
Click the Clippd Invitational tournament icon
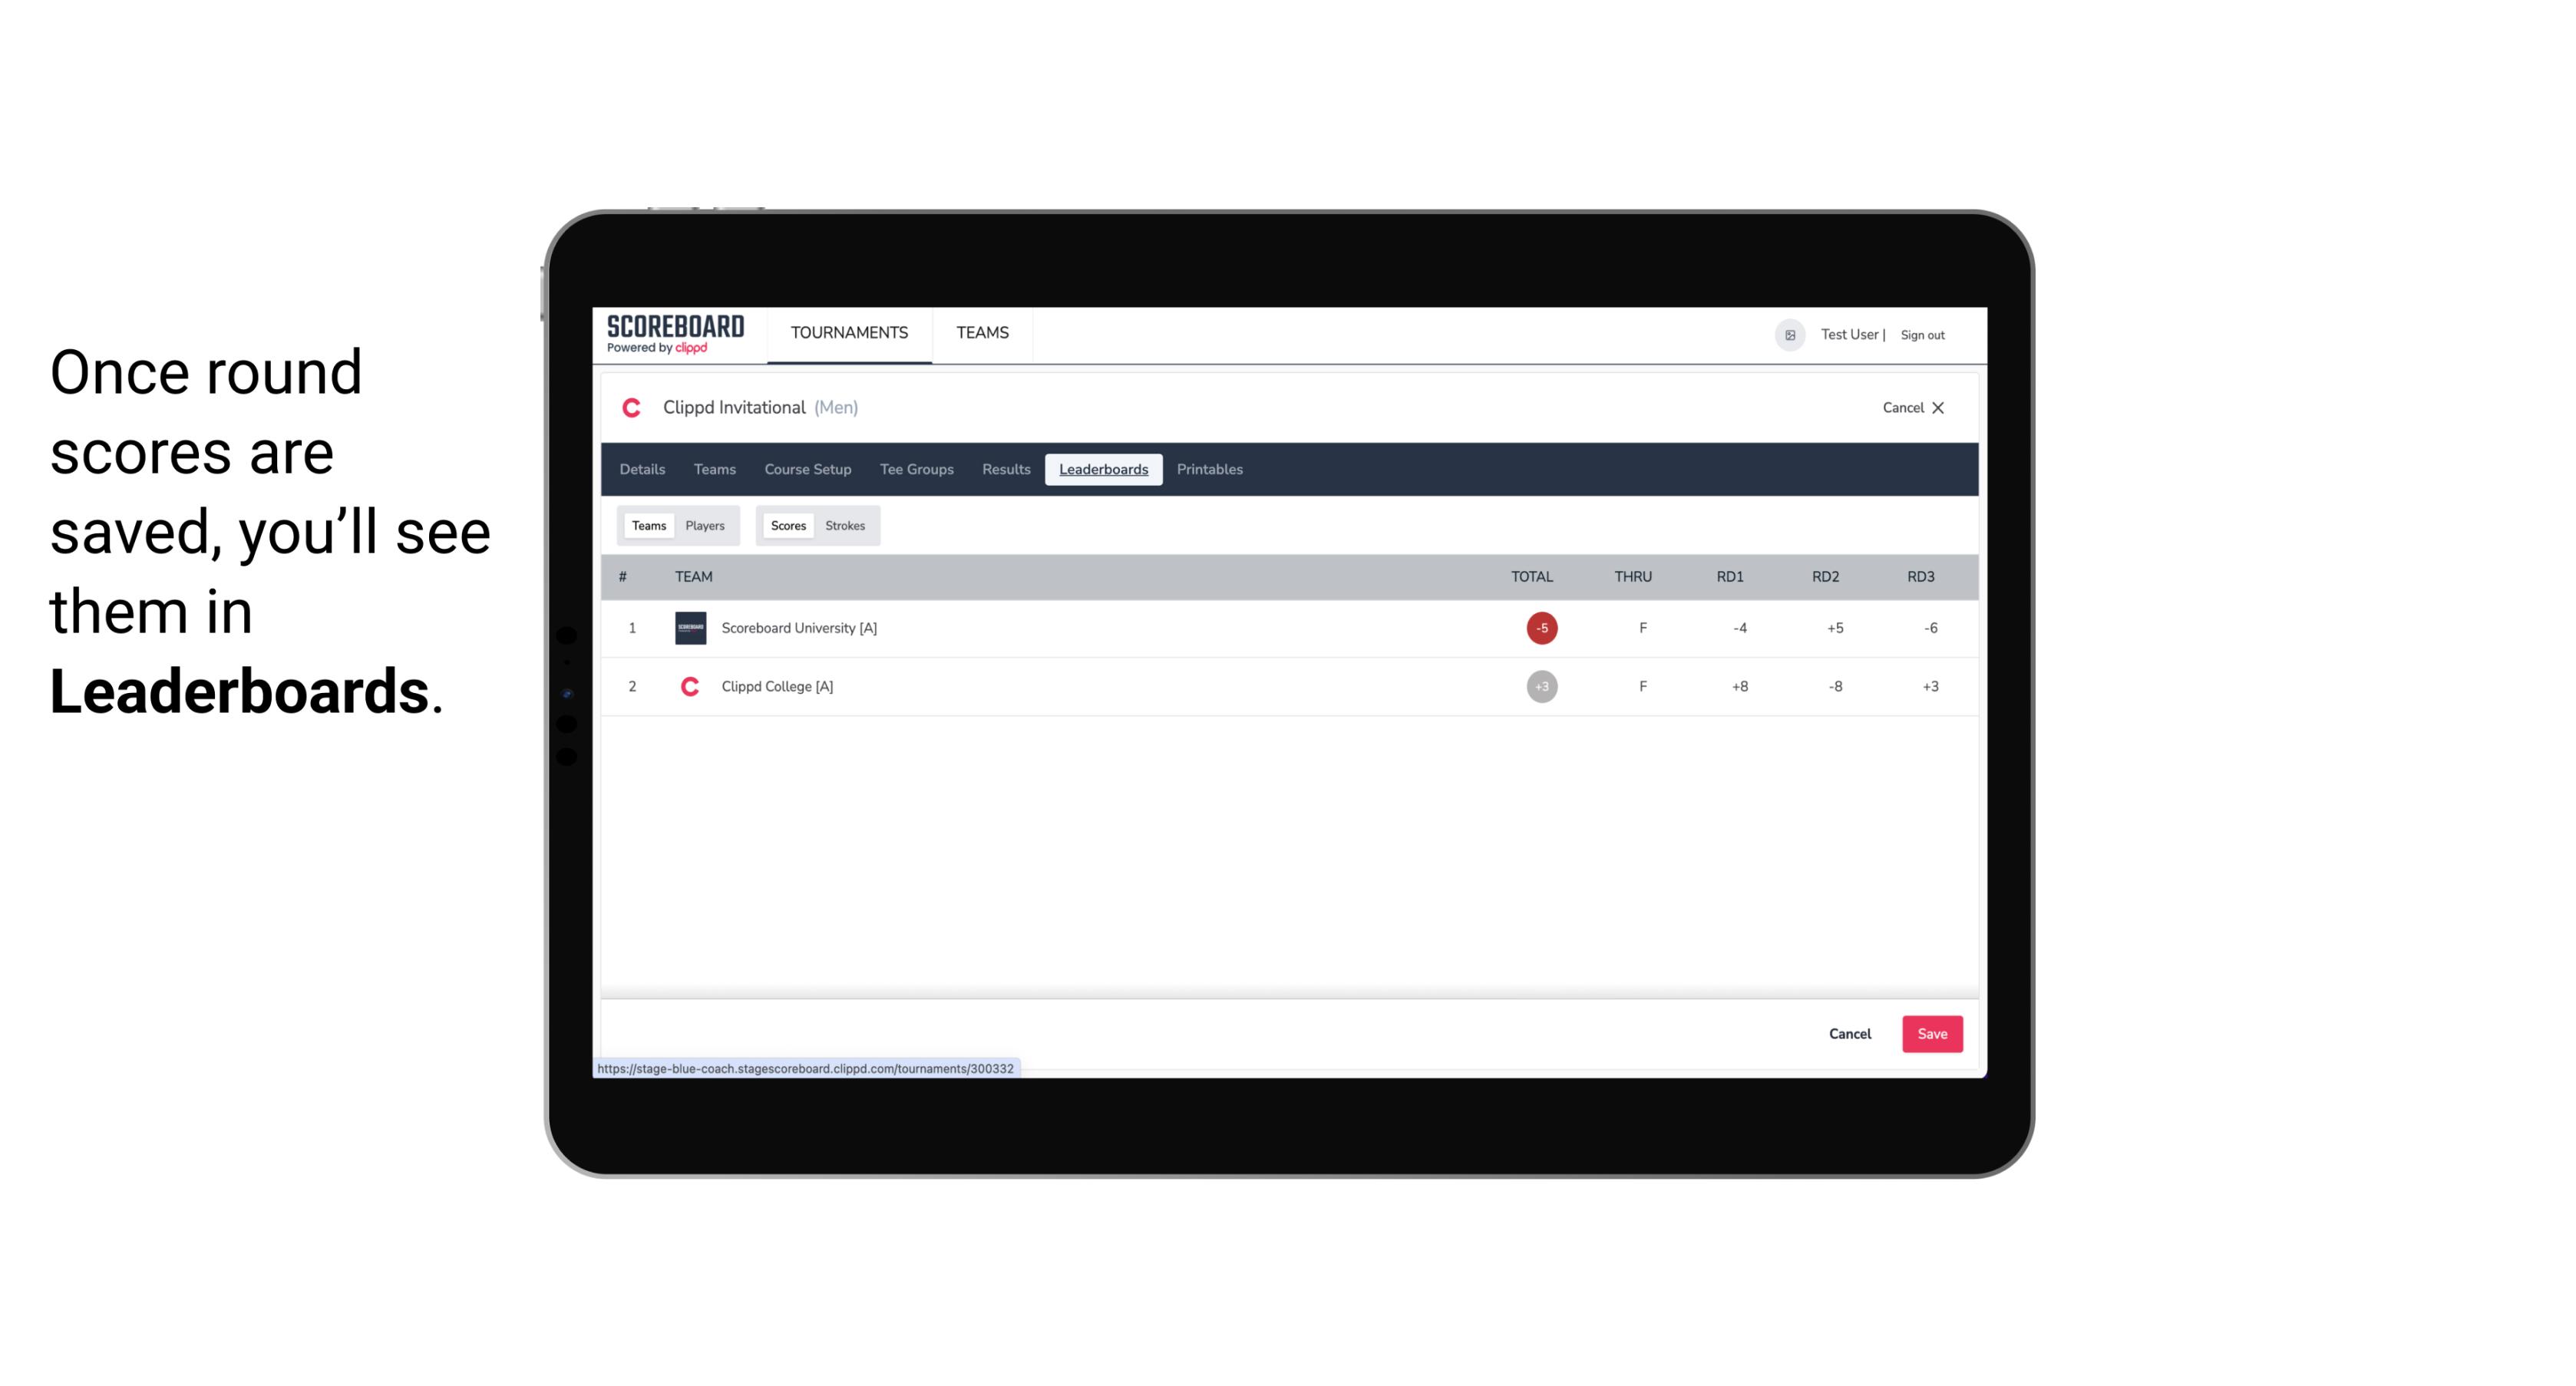point(635,406)
